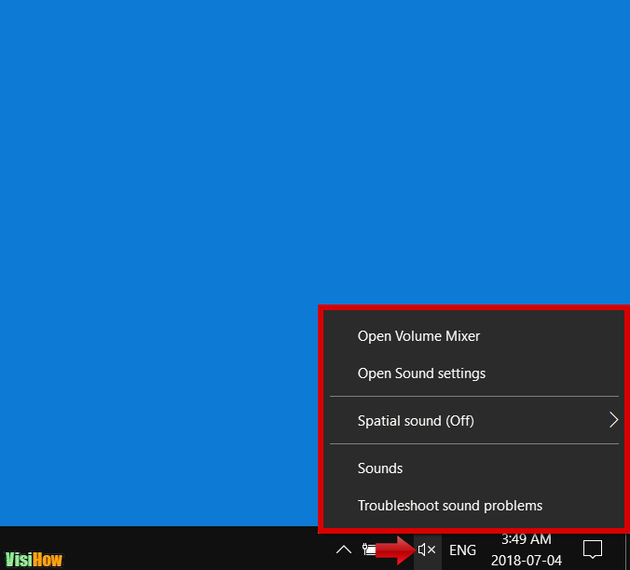This screenshot has width=630, height=570.
Task: Click the battery power icon in tray
Action: (x=371, y=550)
